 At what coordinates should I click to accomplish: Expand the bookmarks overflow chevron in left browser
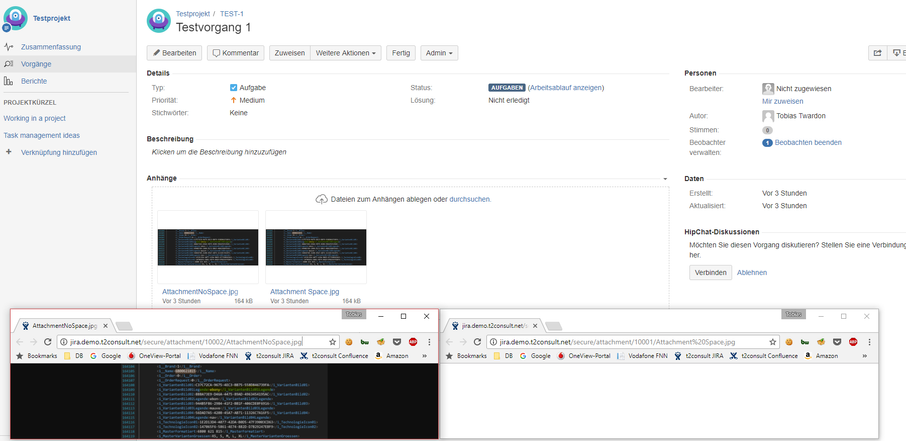click(x=427, y=356)
